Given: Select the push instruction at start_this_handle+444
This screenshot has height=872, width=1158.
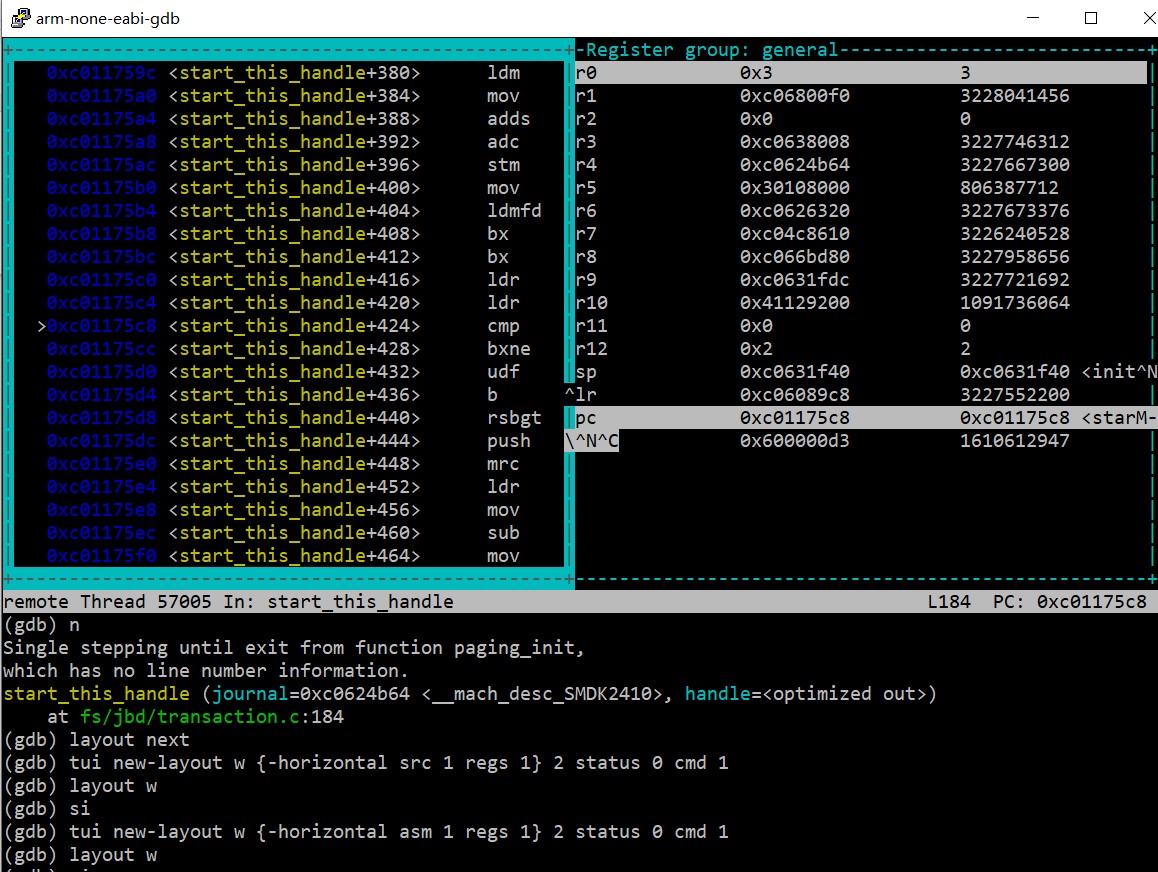Looking at the screenshot, I should pos(288,441).
